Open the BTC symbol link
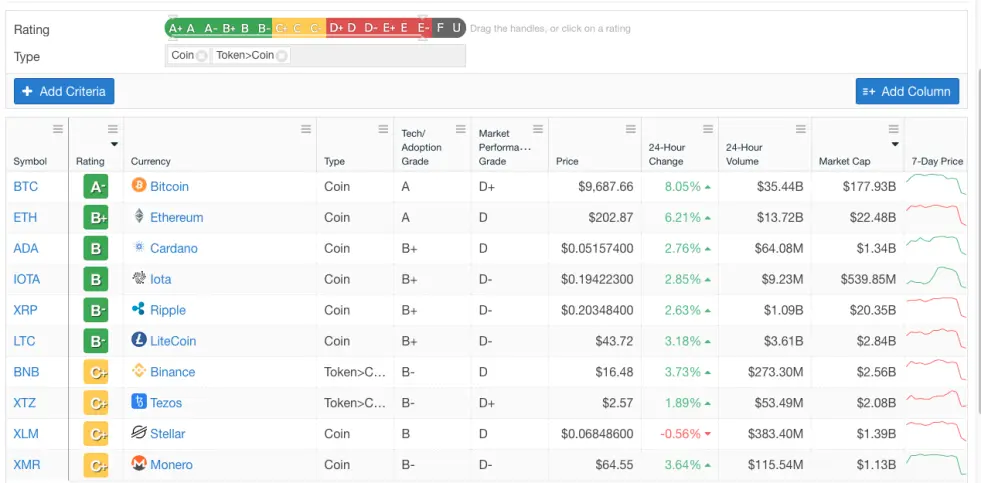 point(26,186)
